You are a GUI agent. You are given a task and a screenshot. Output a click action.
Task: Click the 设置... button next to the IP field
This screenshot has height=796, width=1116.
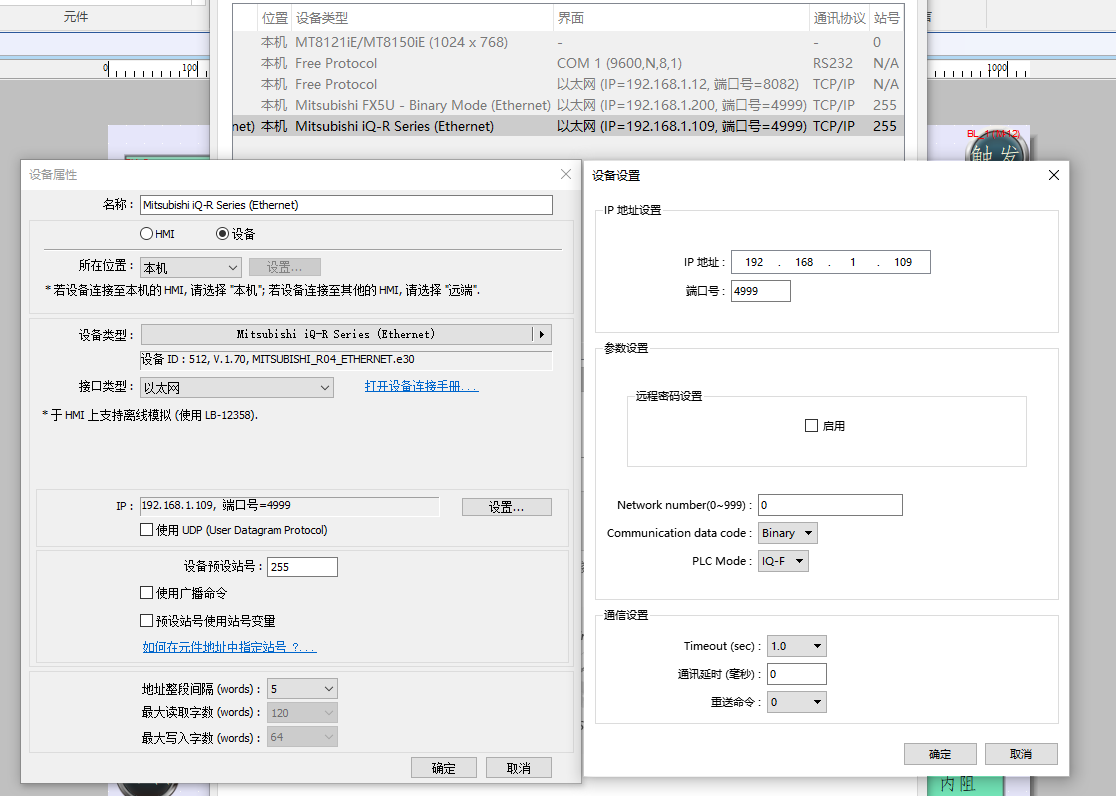tap(506, 507)
